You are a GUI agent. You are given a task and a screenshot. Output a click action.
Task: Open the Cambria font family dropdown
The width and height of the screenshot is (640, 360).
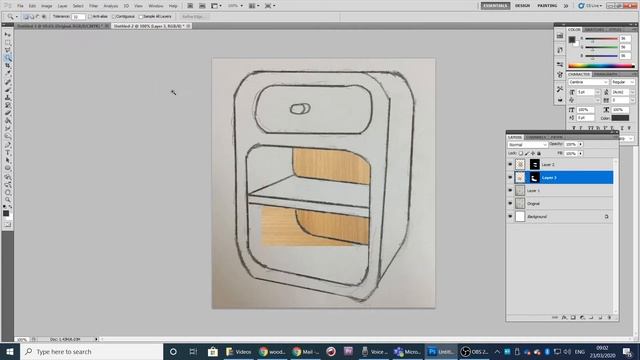[588, 82]
